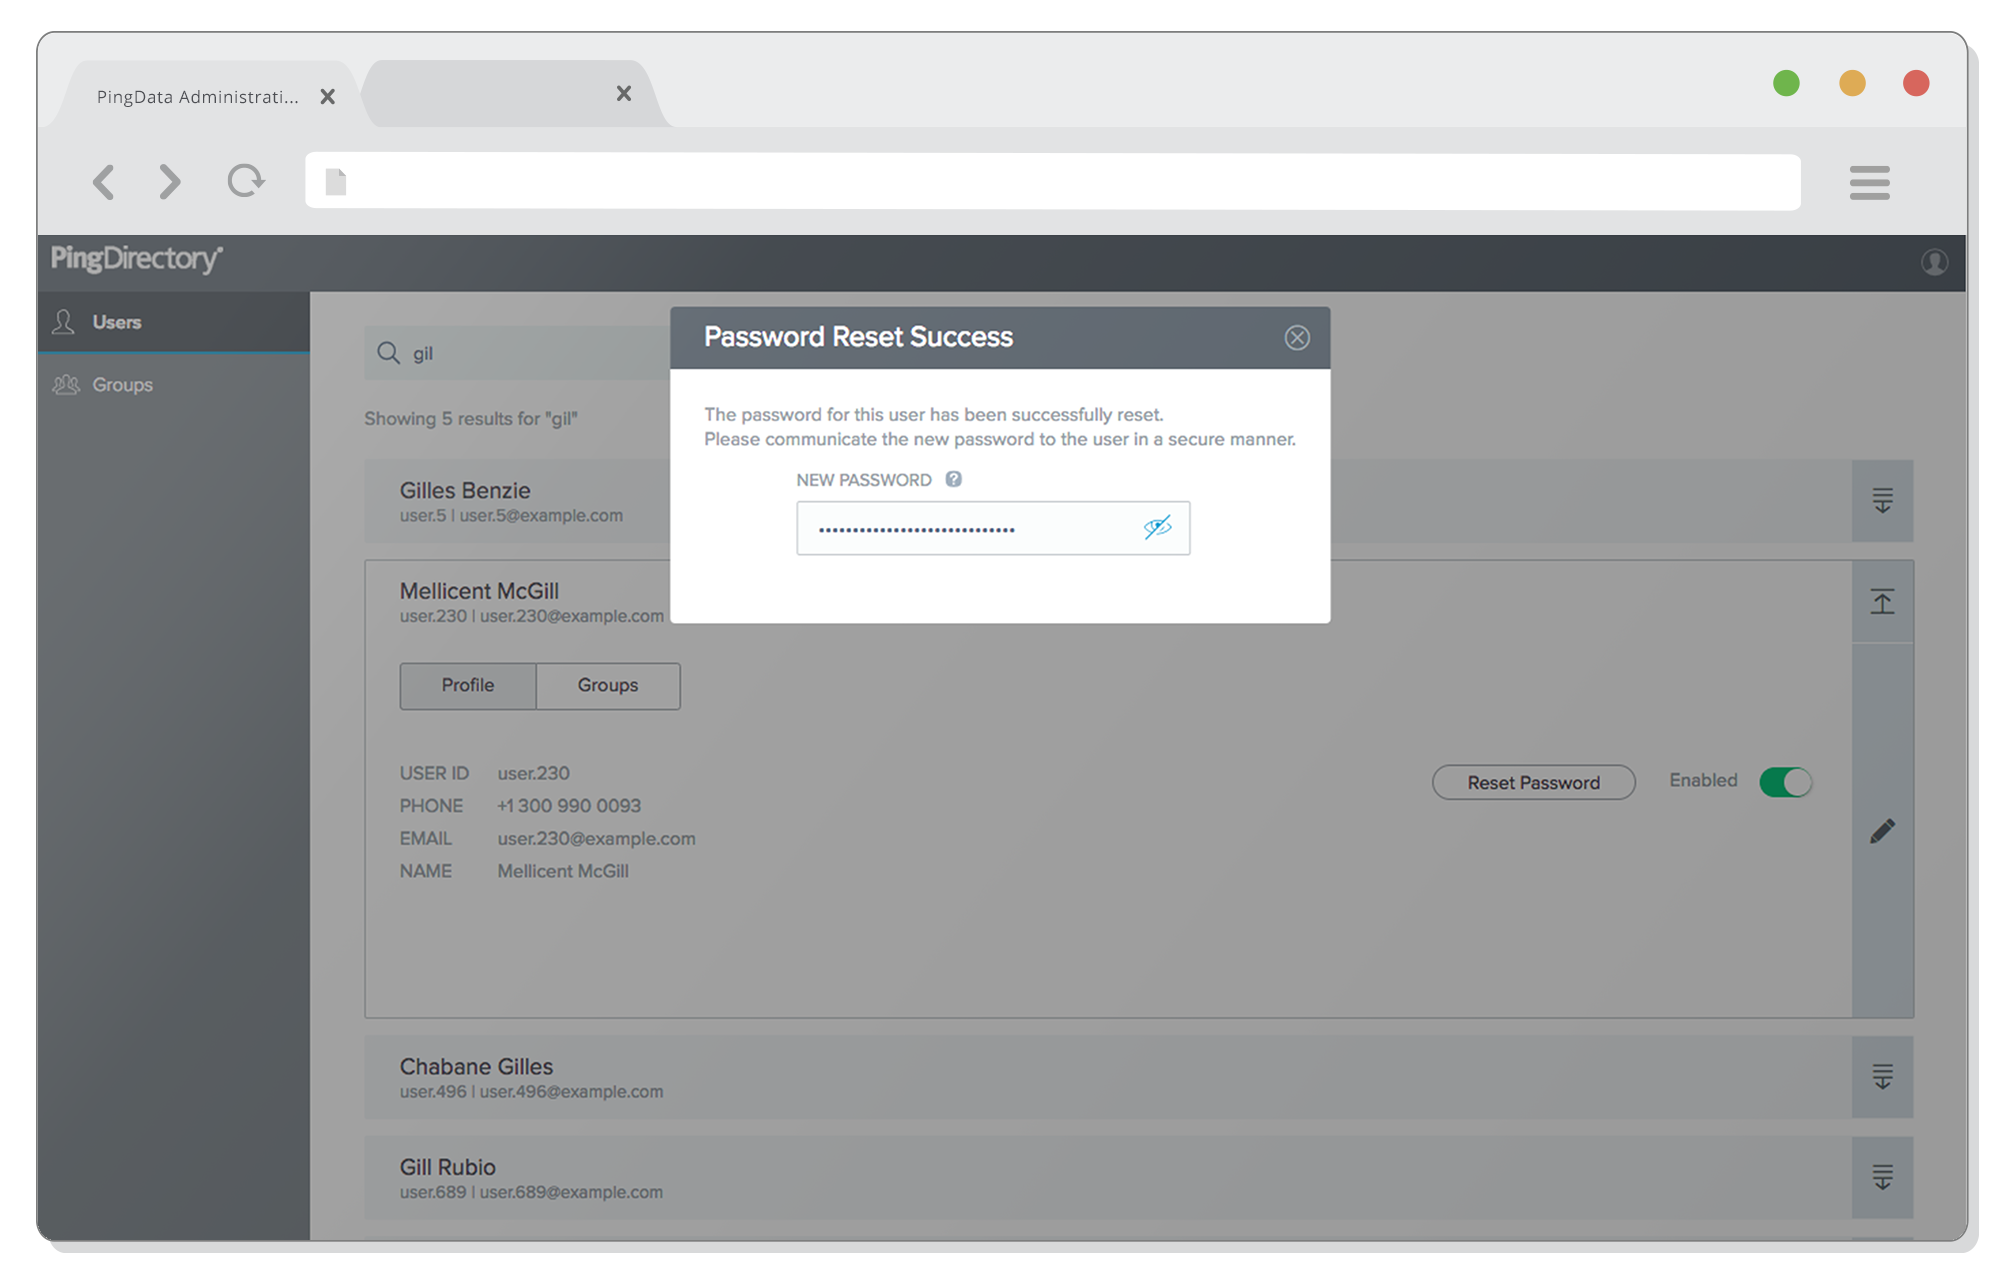The image size is (2000, 1276).
Task: Click browser forward arrow
Action: tap(170, 182)
